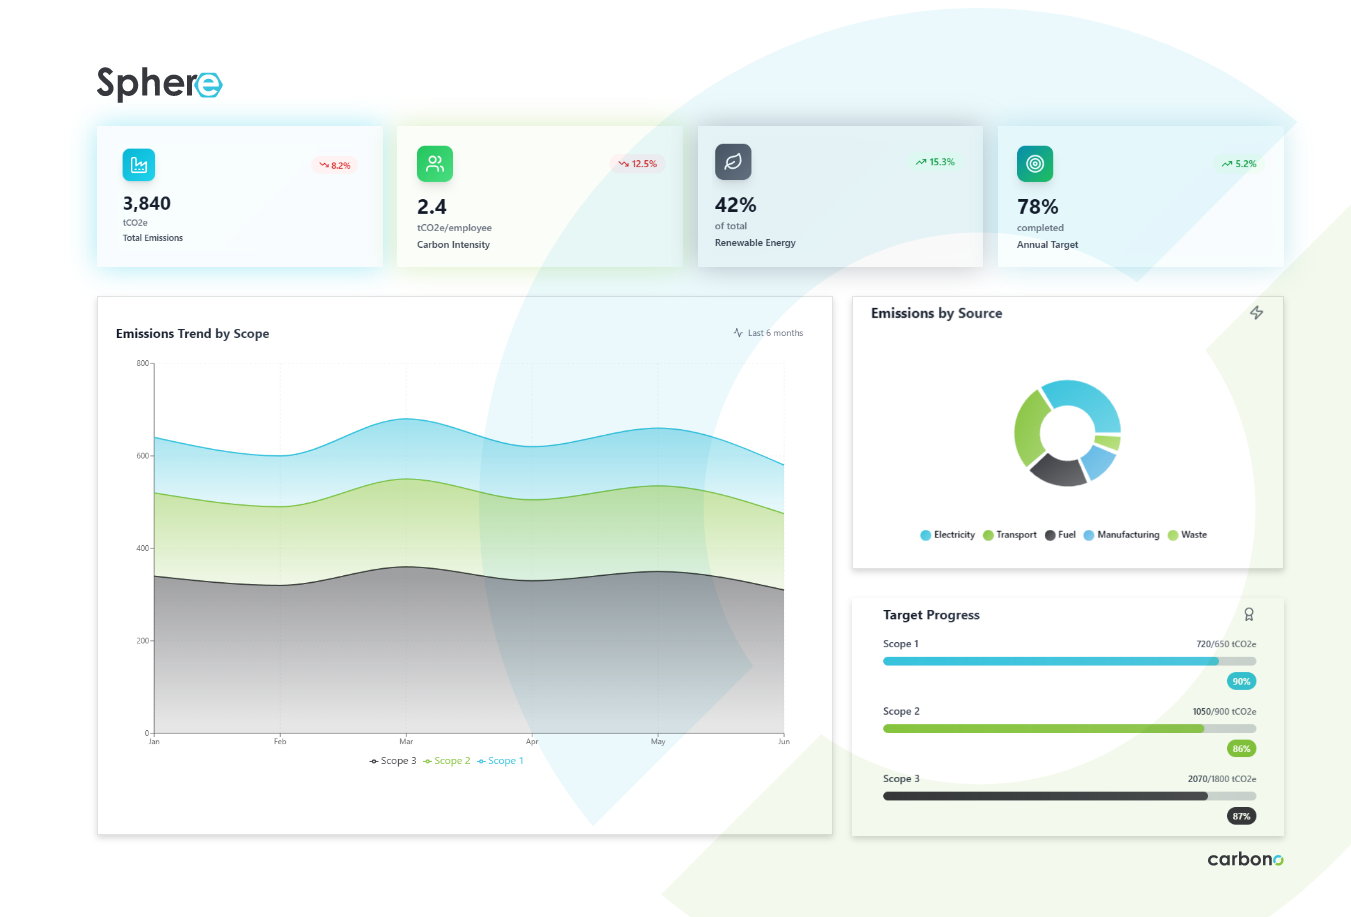The image size is (1351, 917).
Task: Select Transport in the donut chart legend
Action: tap(1010, 535)
